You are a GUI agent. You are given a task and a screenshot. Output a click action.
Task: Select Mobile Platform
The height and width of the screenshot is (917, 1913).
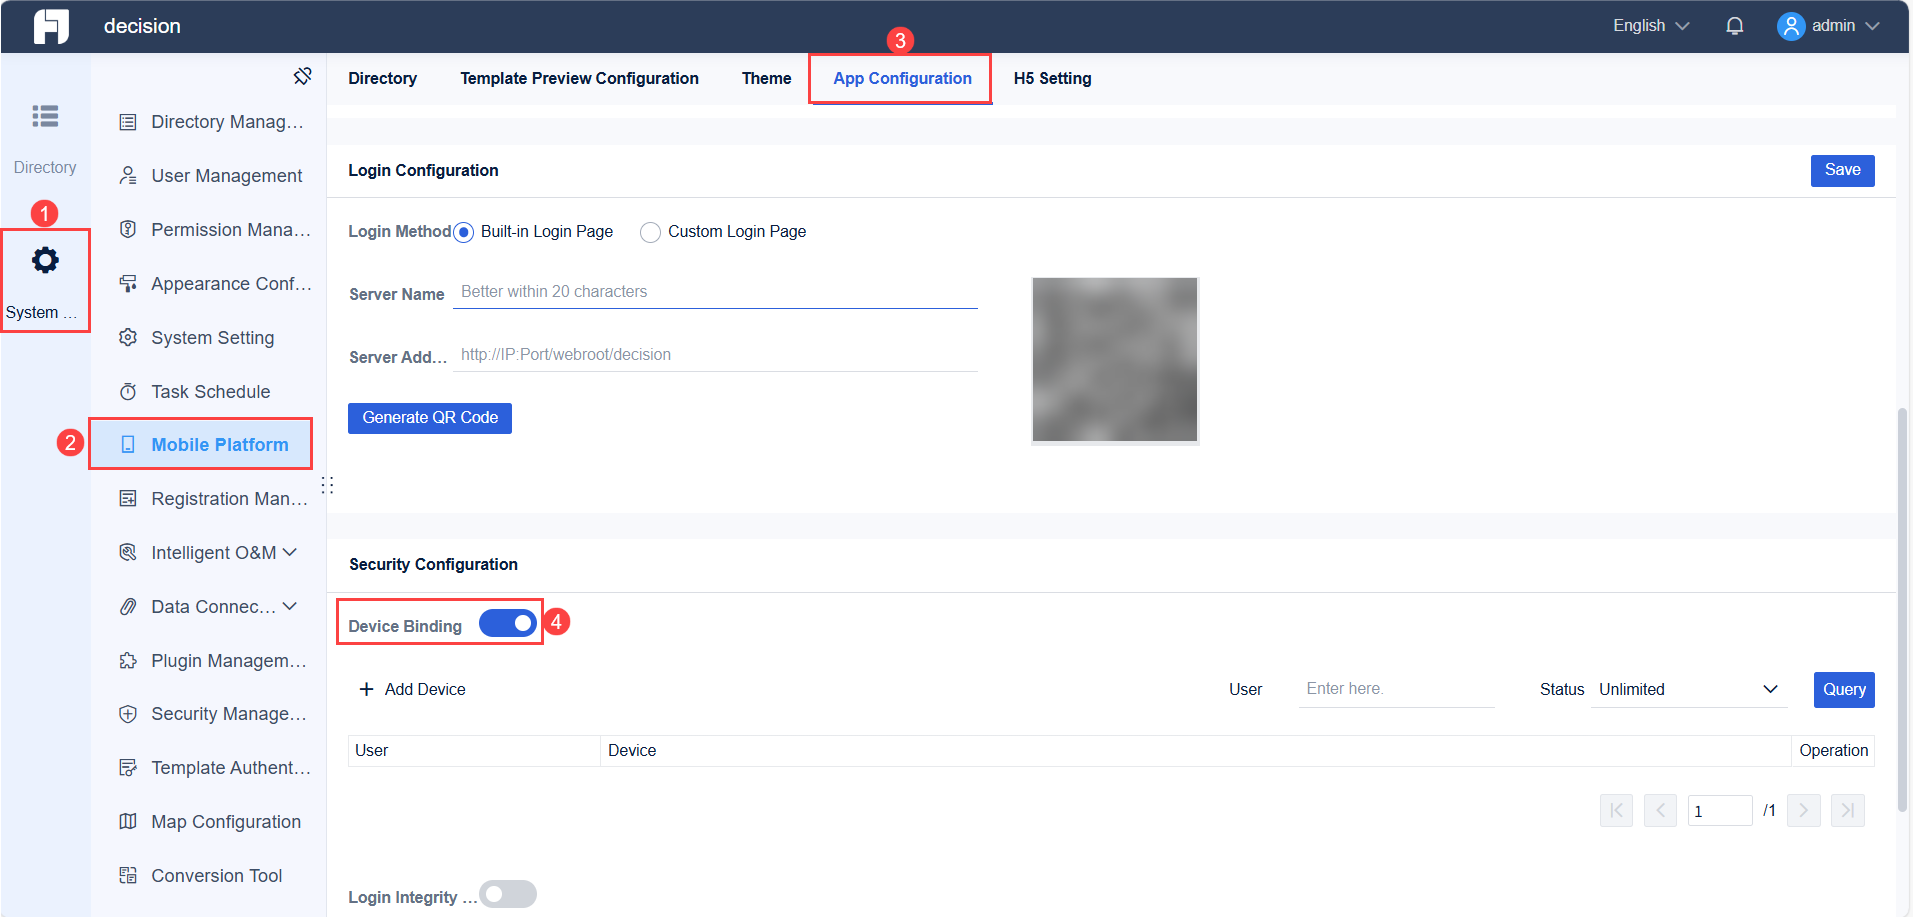click(x=201, y=445)
